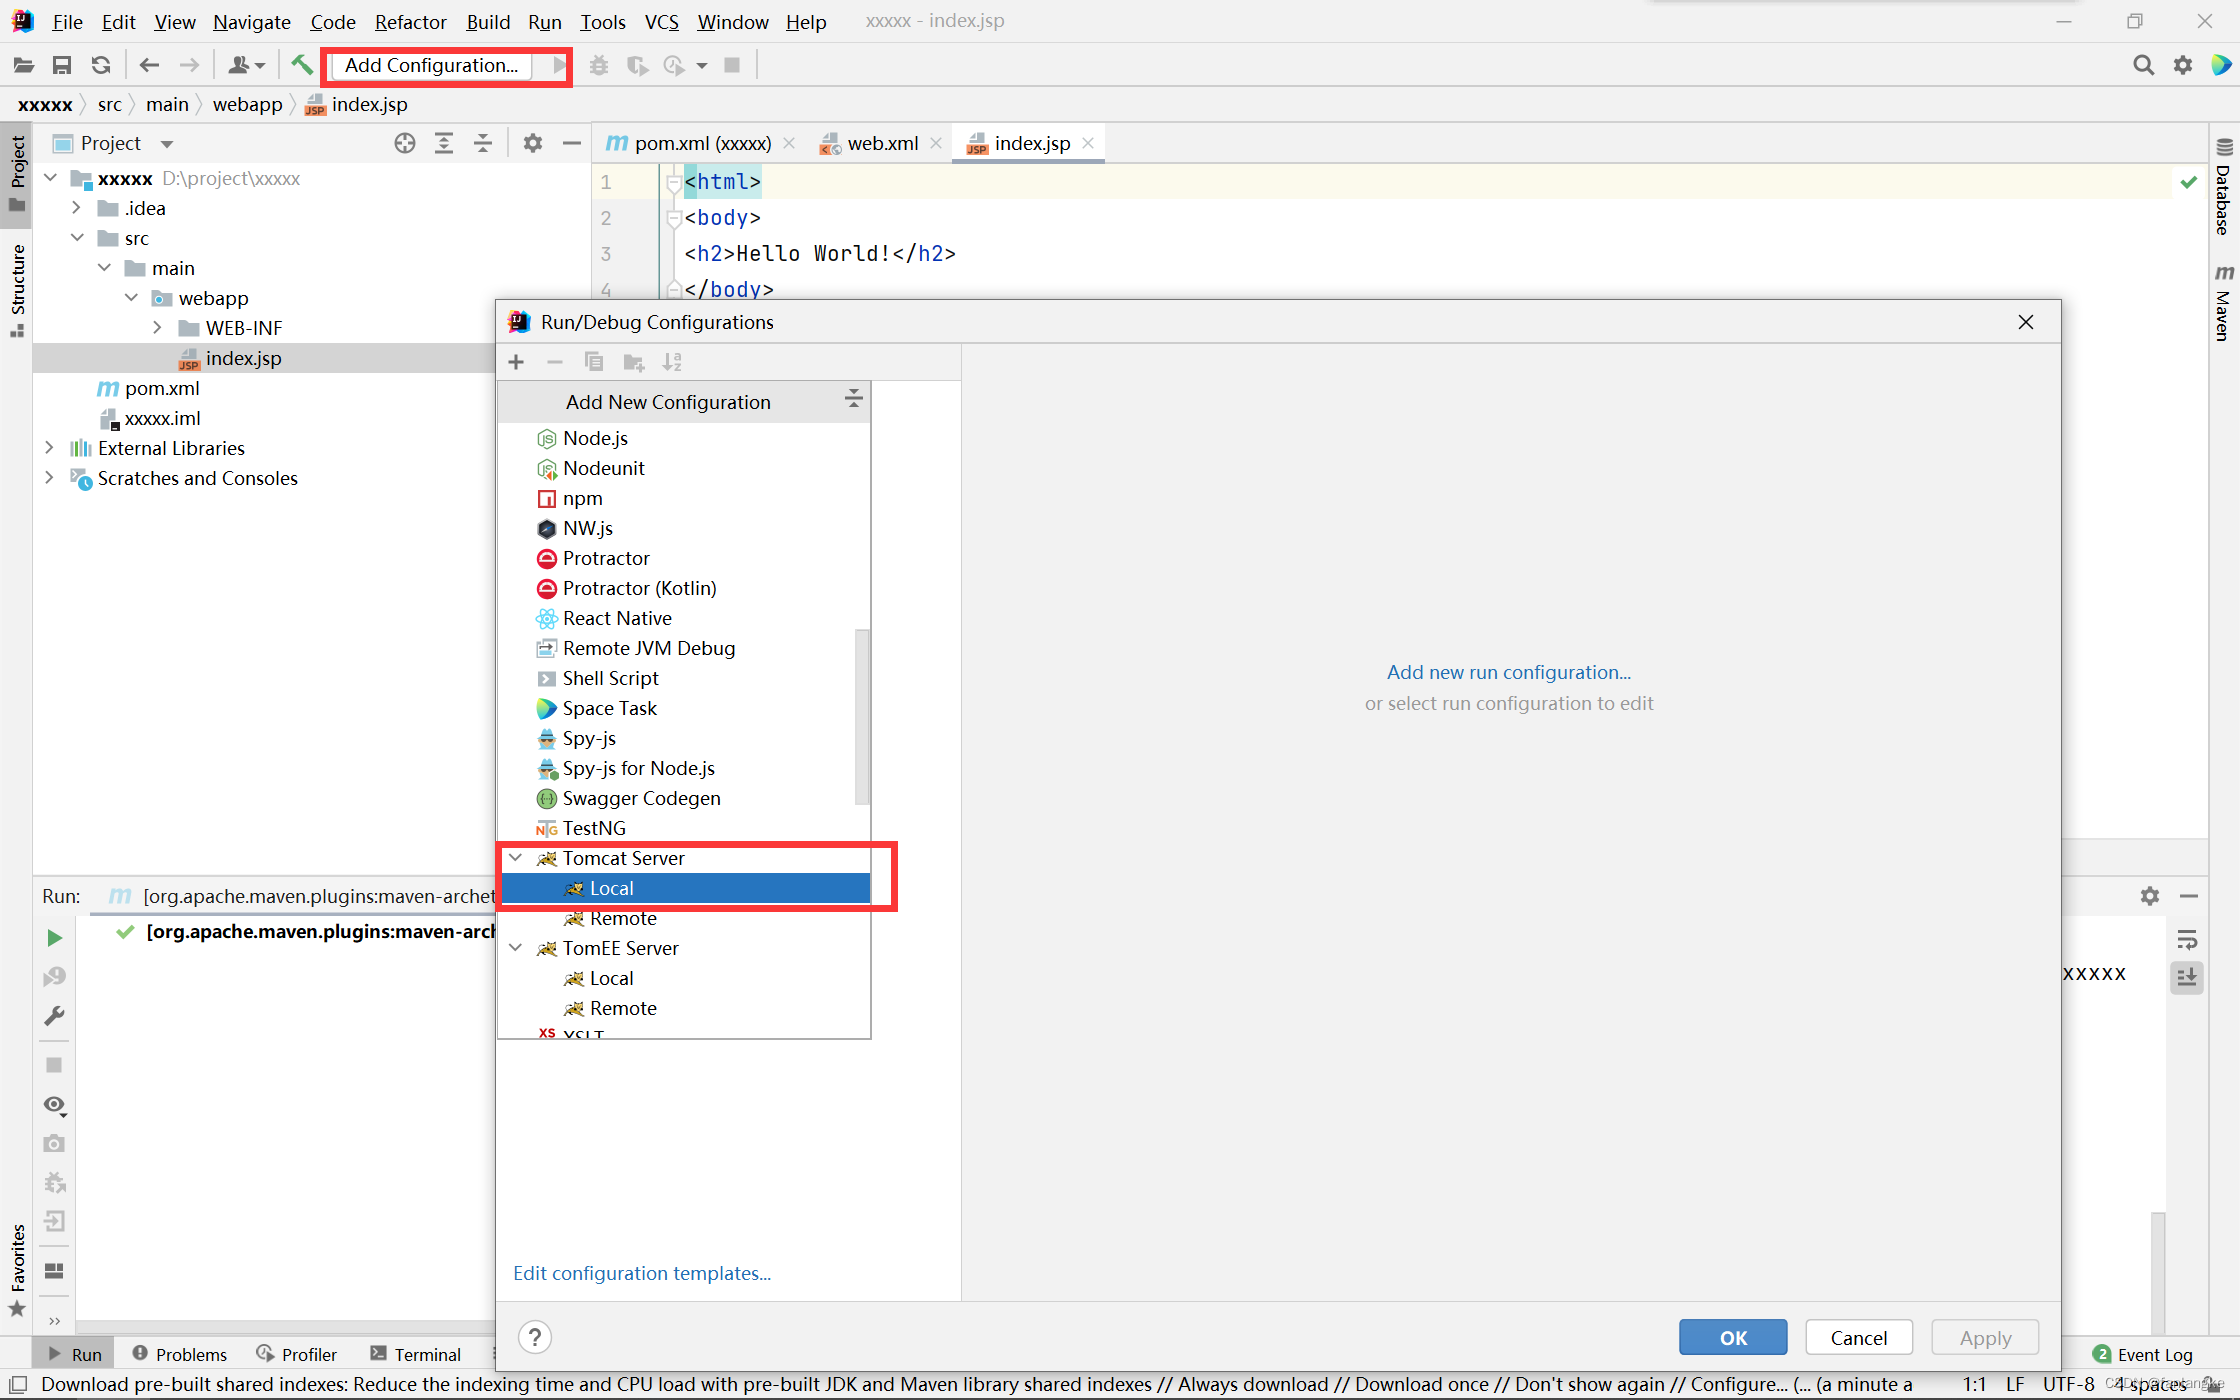2240x1400 pixels.
Task: Toggle scroll to end in the Run console
Action: 2187,977
